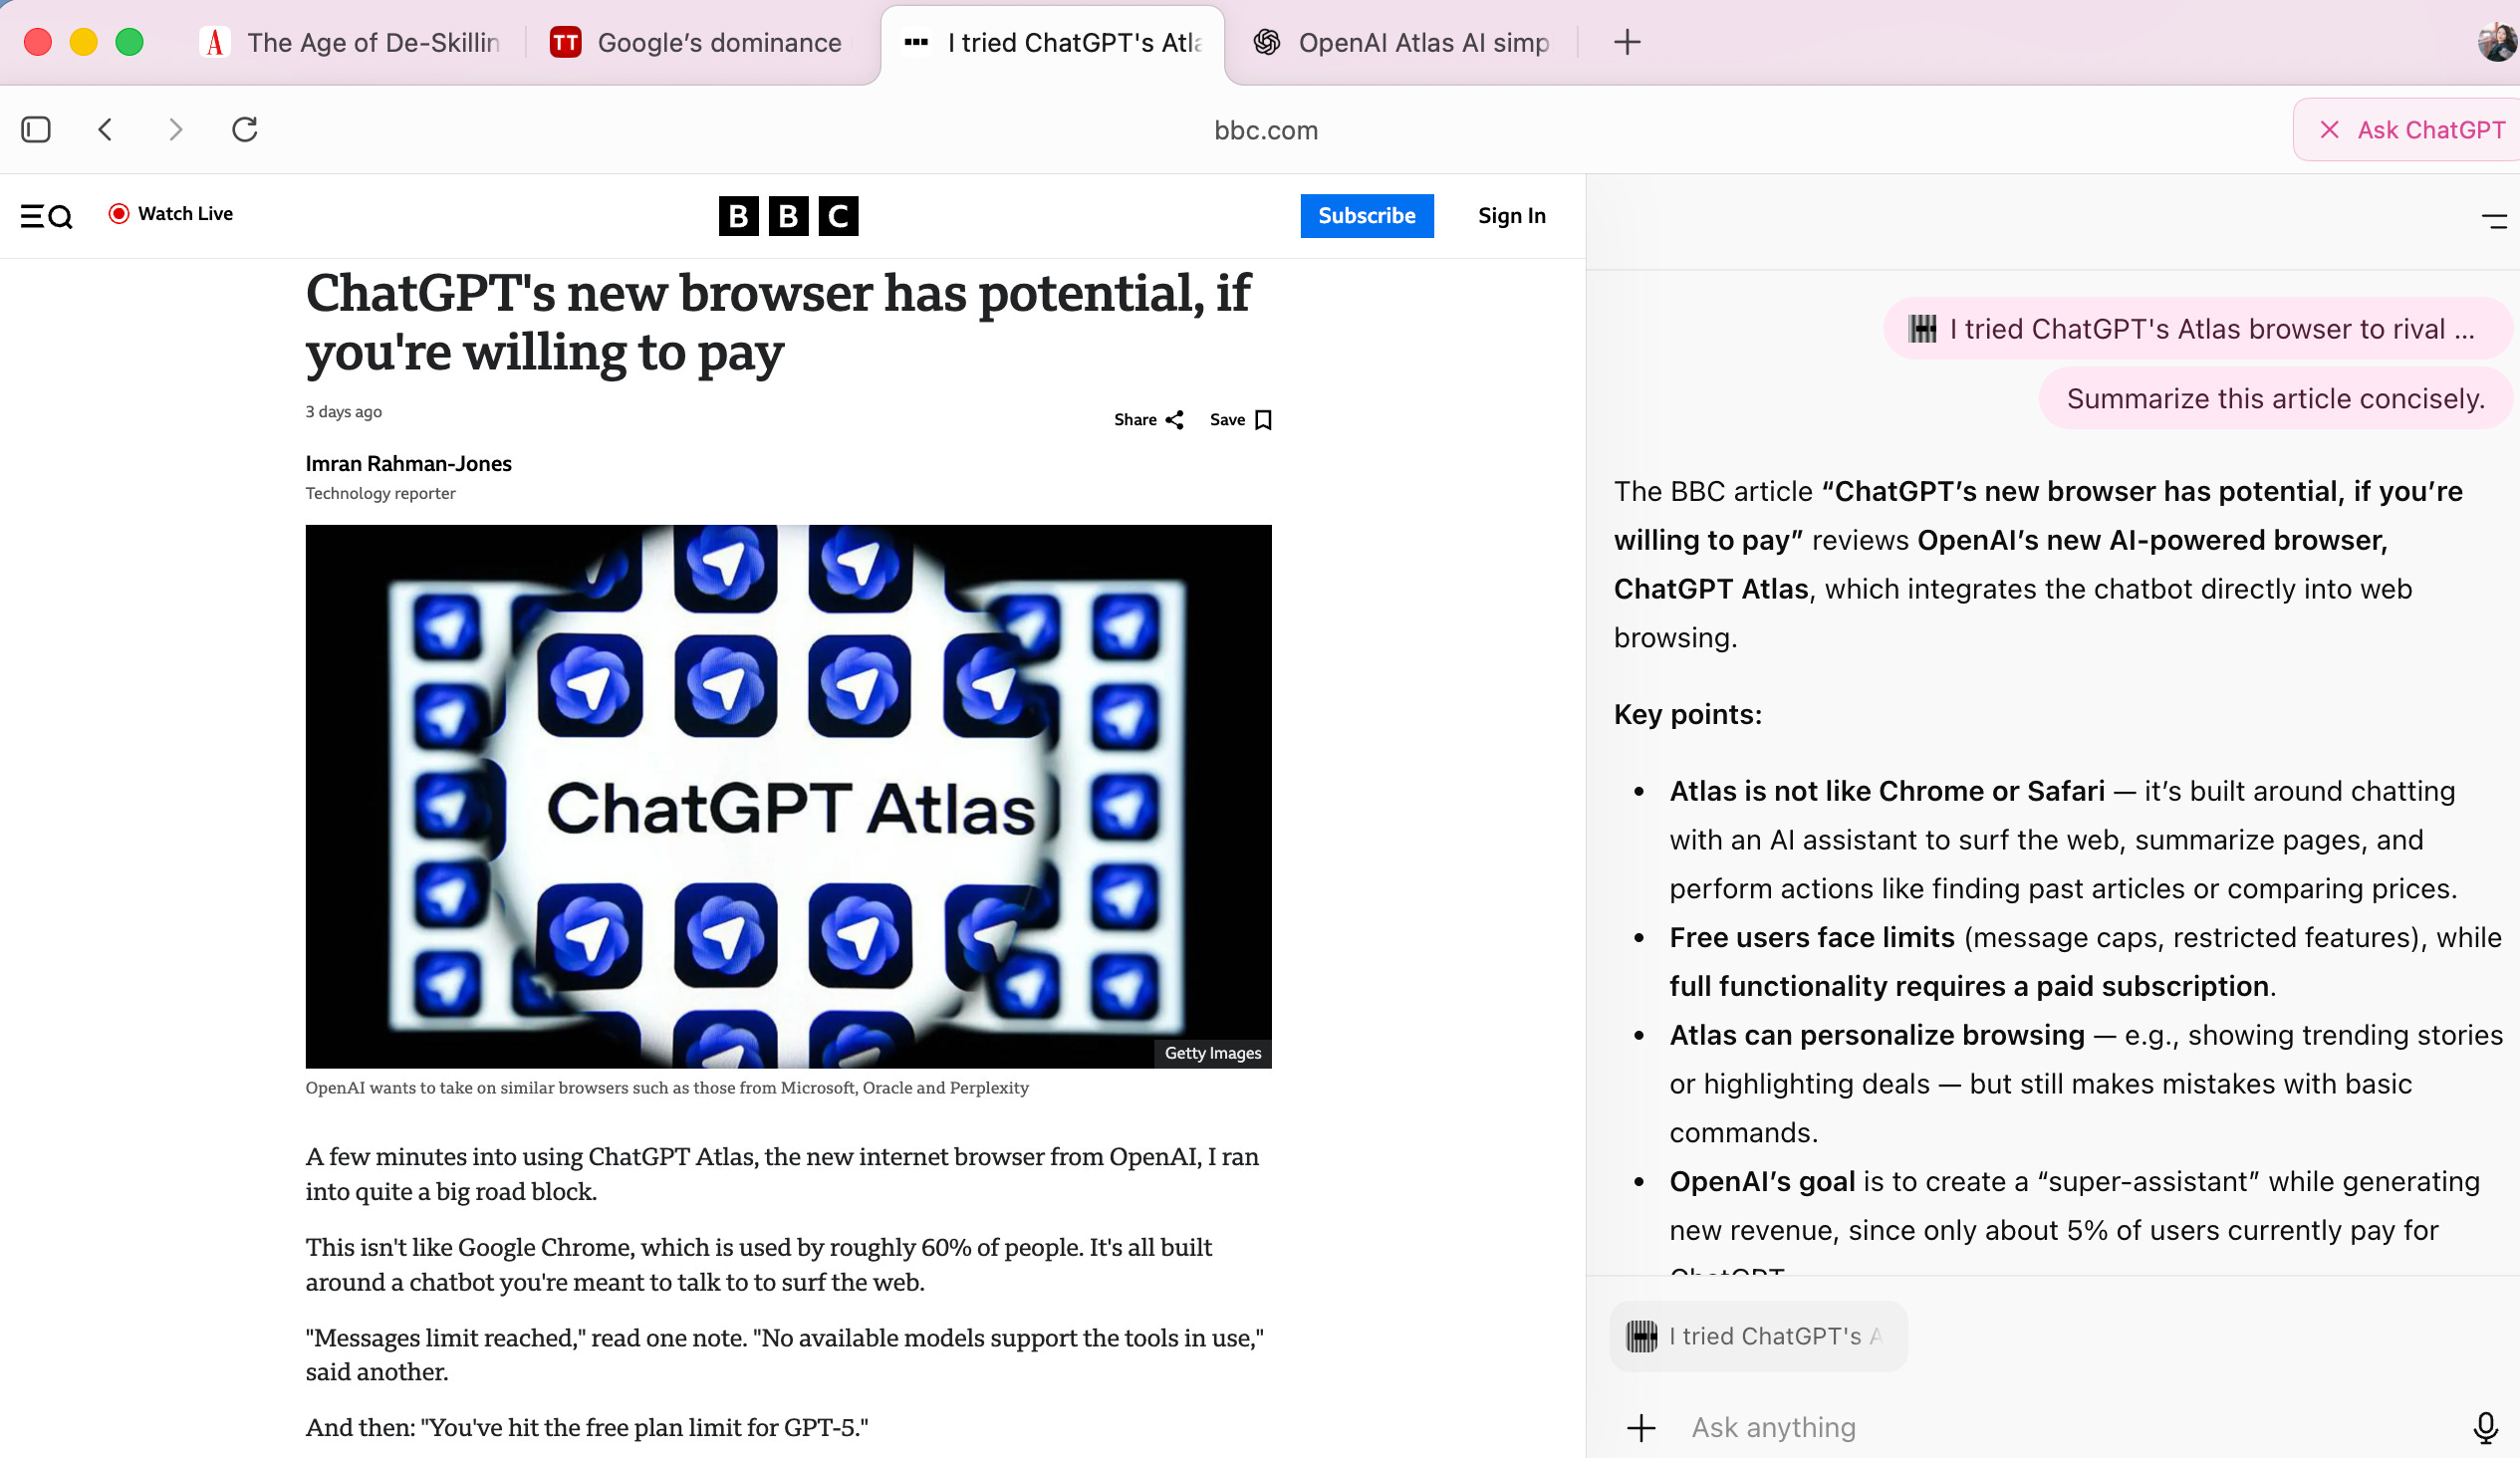
Task: Open a new tab with plus icon
Action: point(1627,42)
